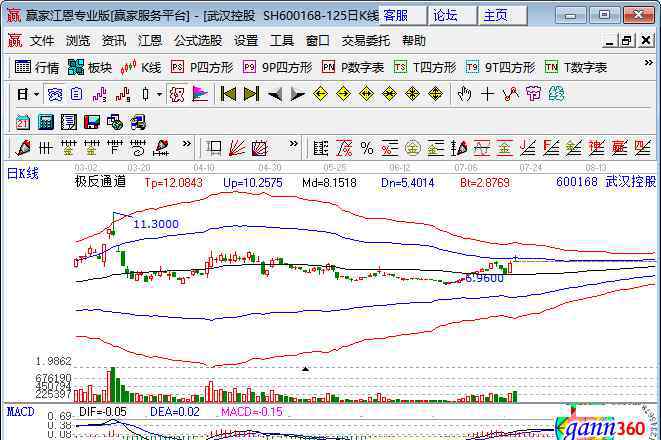The width and height of the screenshot is (661, 440).
Task: Click the yellow diamond four-way compress icon
Action: pyautogui.click(x=412, y=94)
